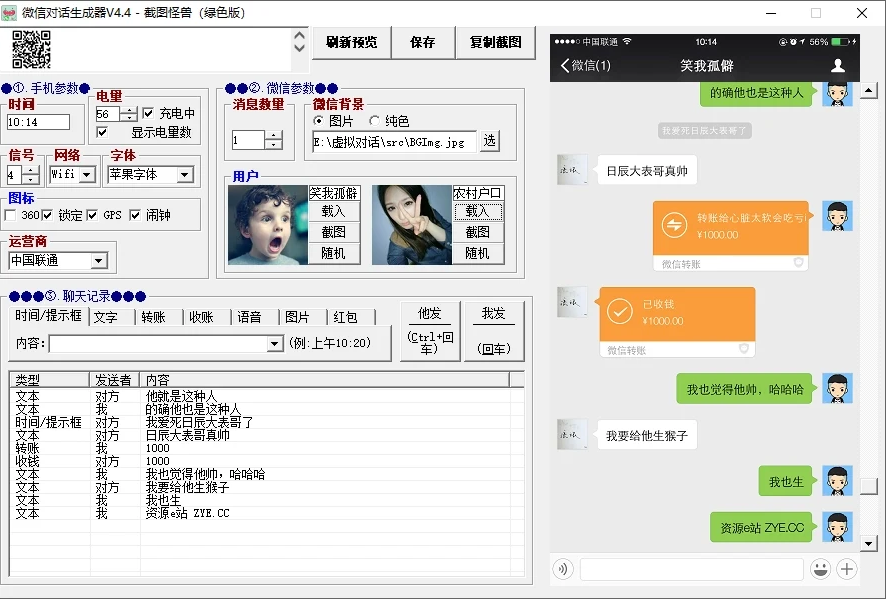The height and width of the screenshot is (599, 886).
Task: Click the plus icon in chat input bar
Action: tap(847, 569)
